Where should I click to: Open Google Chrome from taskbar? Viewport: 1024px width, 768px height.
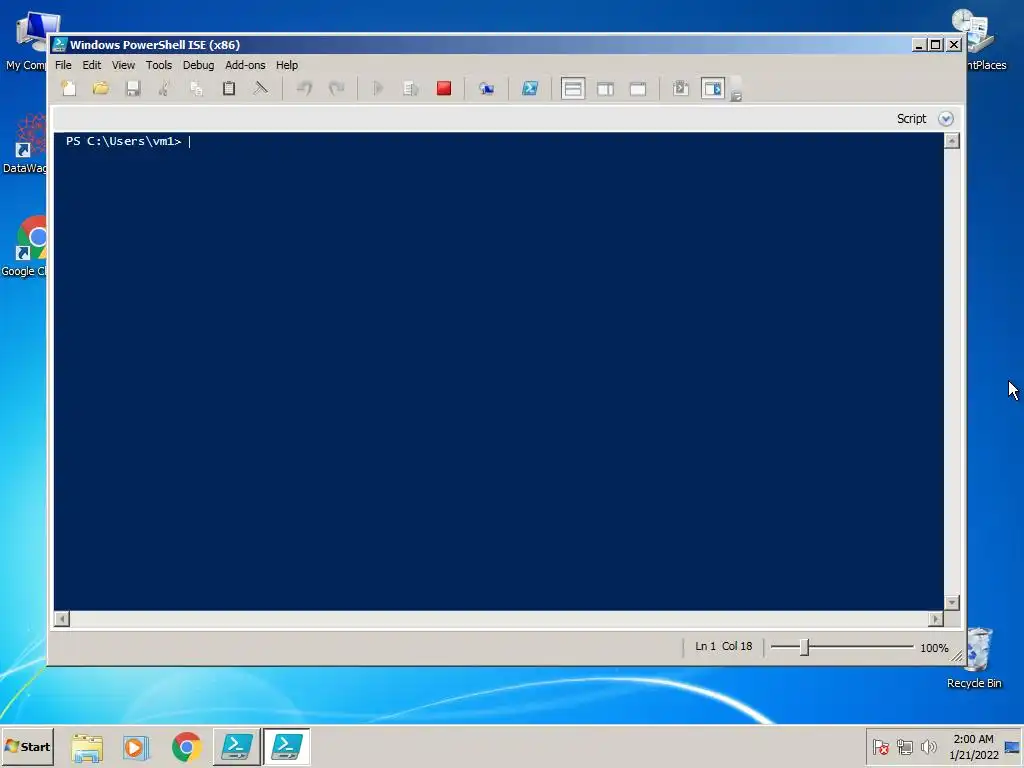[x=187, y=747]
